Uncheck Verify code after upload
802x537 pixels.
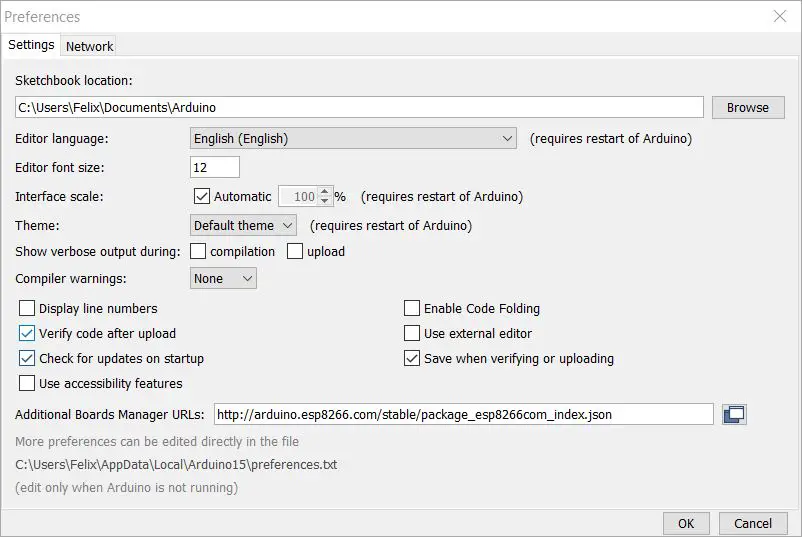[x=27, y=333]
